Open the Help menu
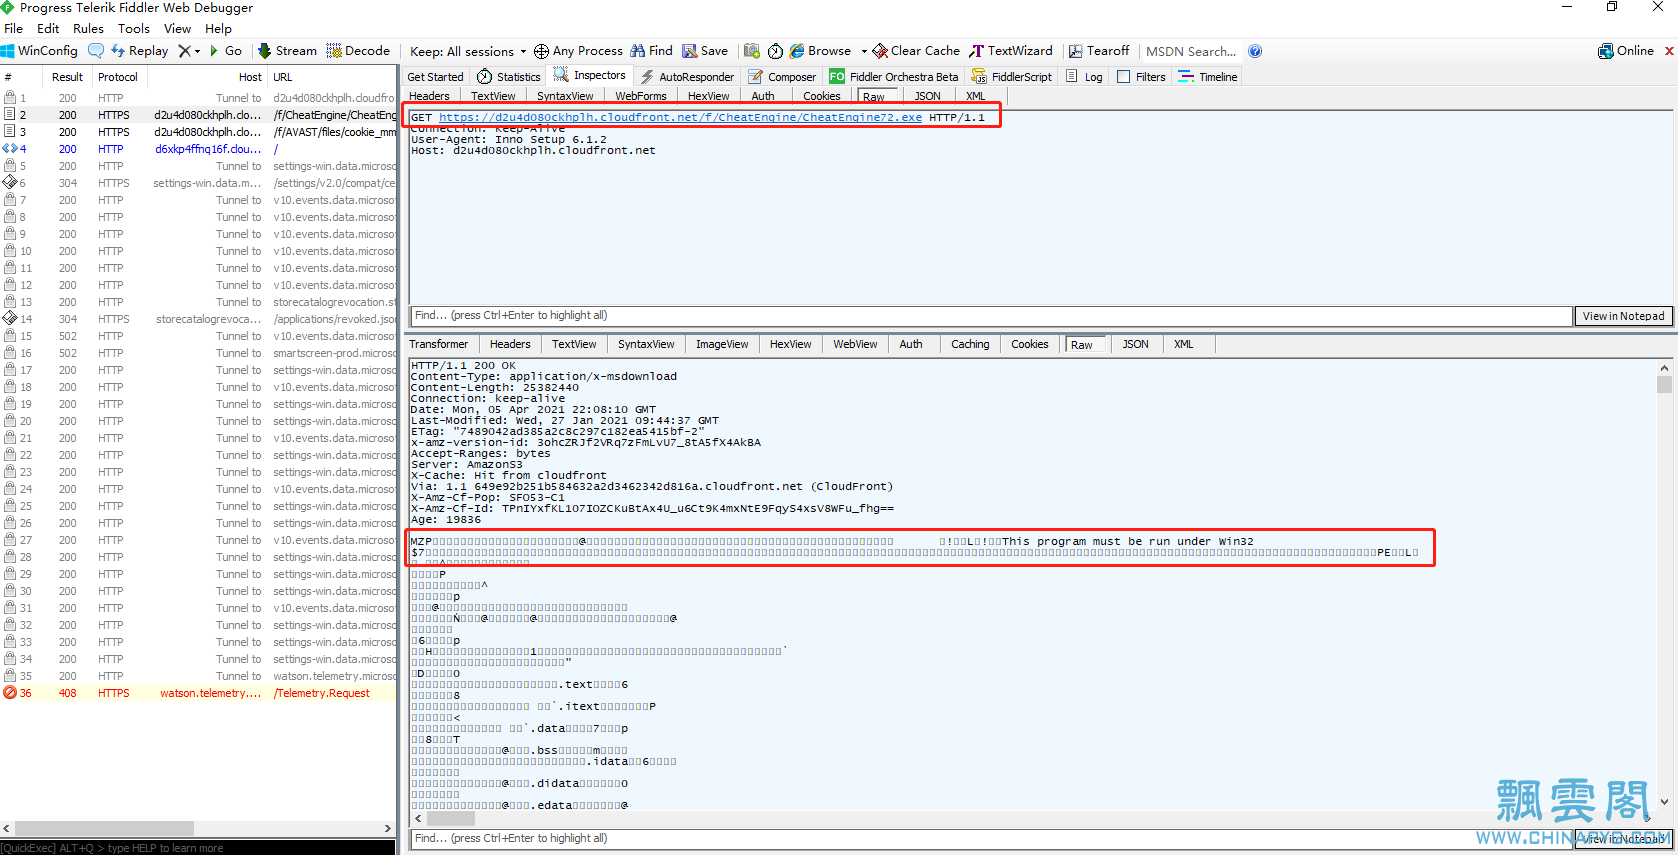This screenshot has height=855, width=1678. [x=218, y=29]
